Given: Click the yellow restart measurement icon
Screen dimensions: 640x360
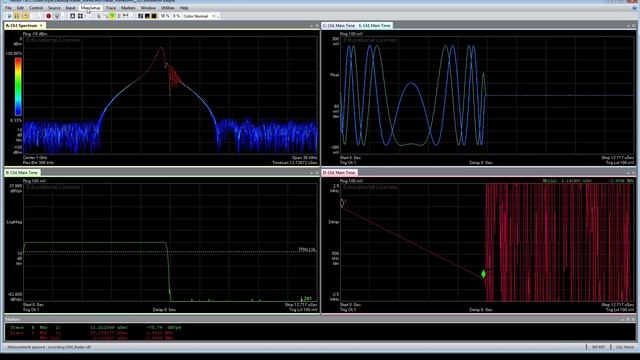Looking at the screenshot, I should point(25,16).
